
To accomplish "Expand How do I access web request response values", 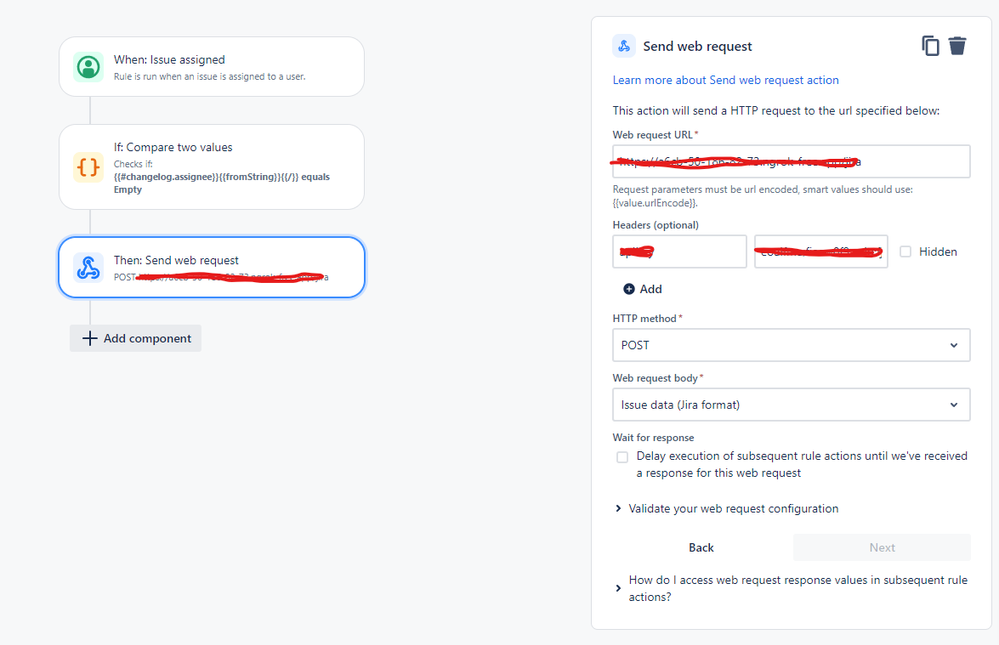I will click(x=791, y=588).
